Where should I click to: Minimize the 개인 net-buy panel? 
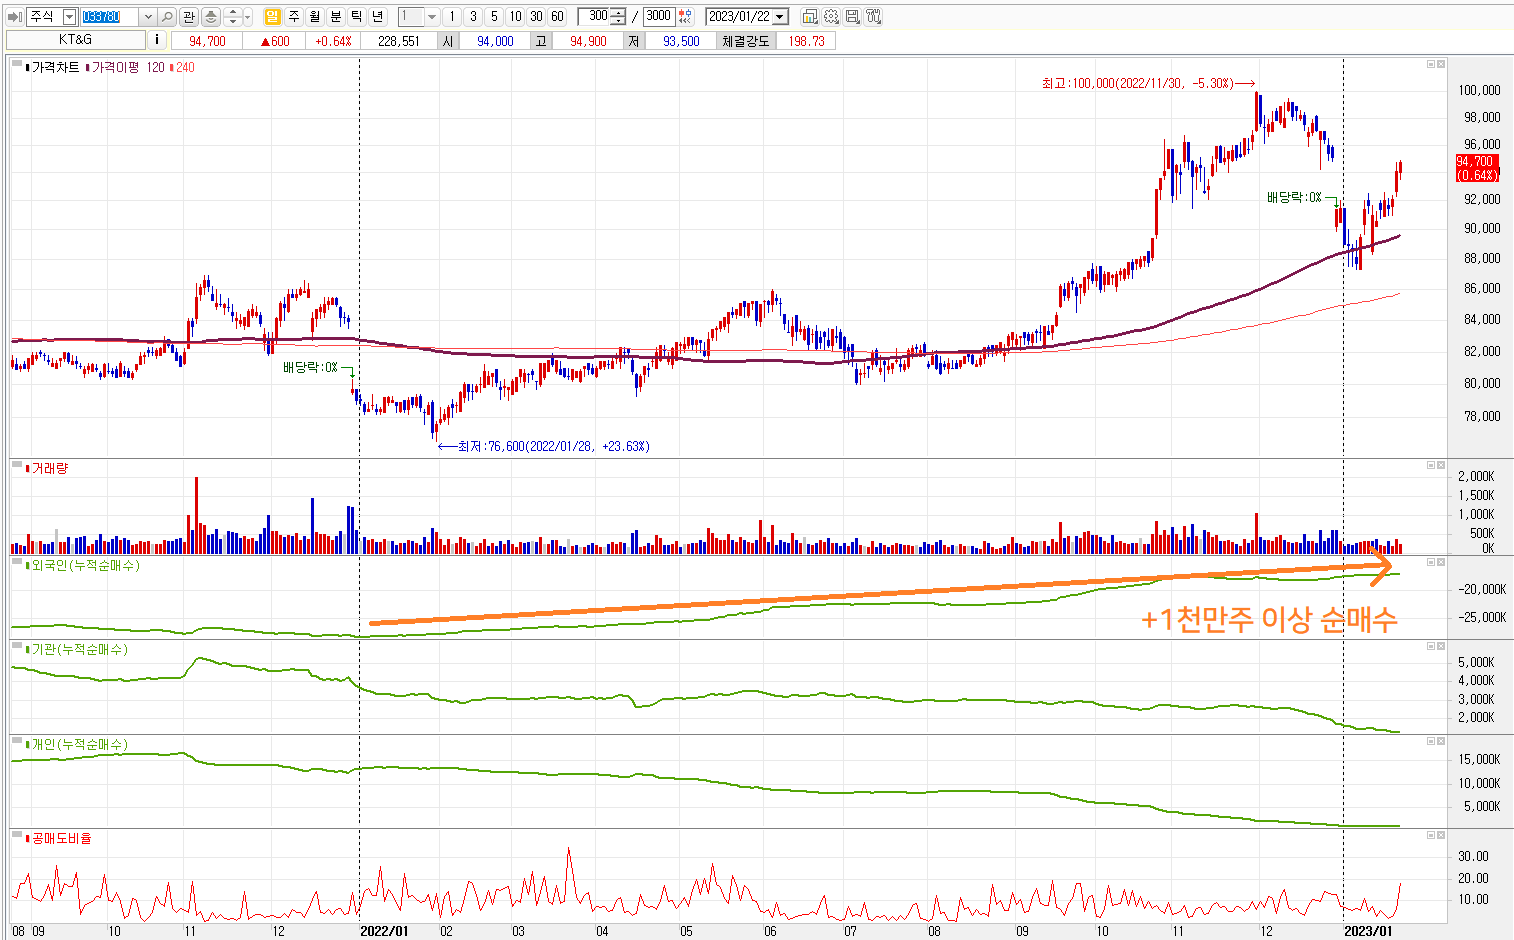[1431, 741]
